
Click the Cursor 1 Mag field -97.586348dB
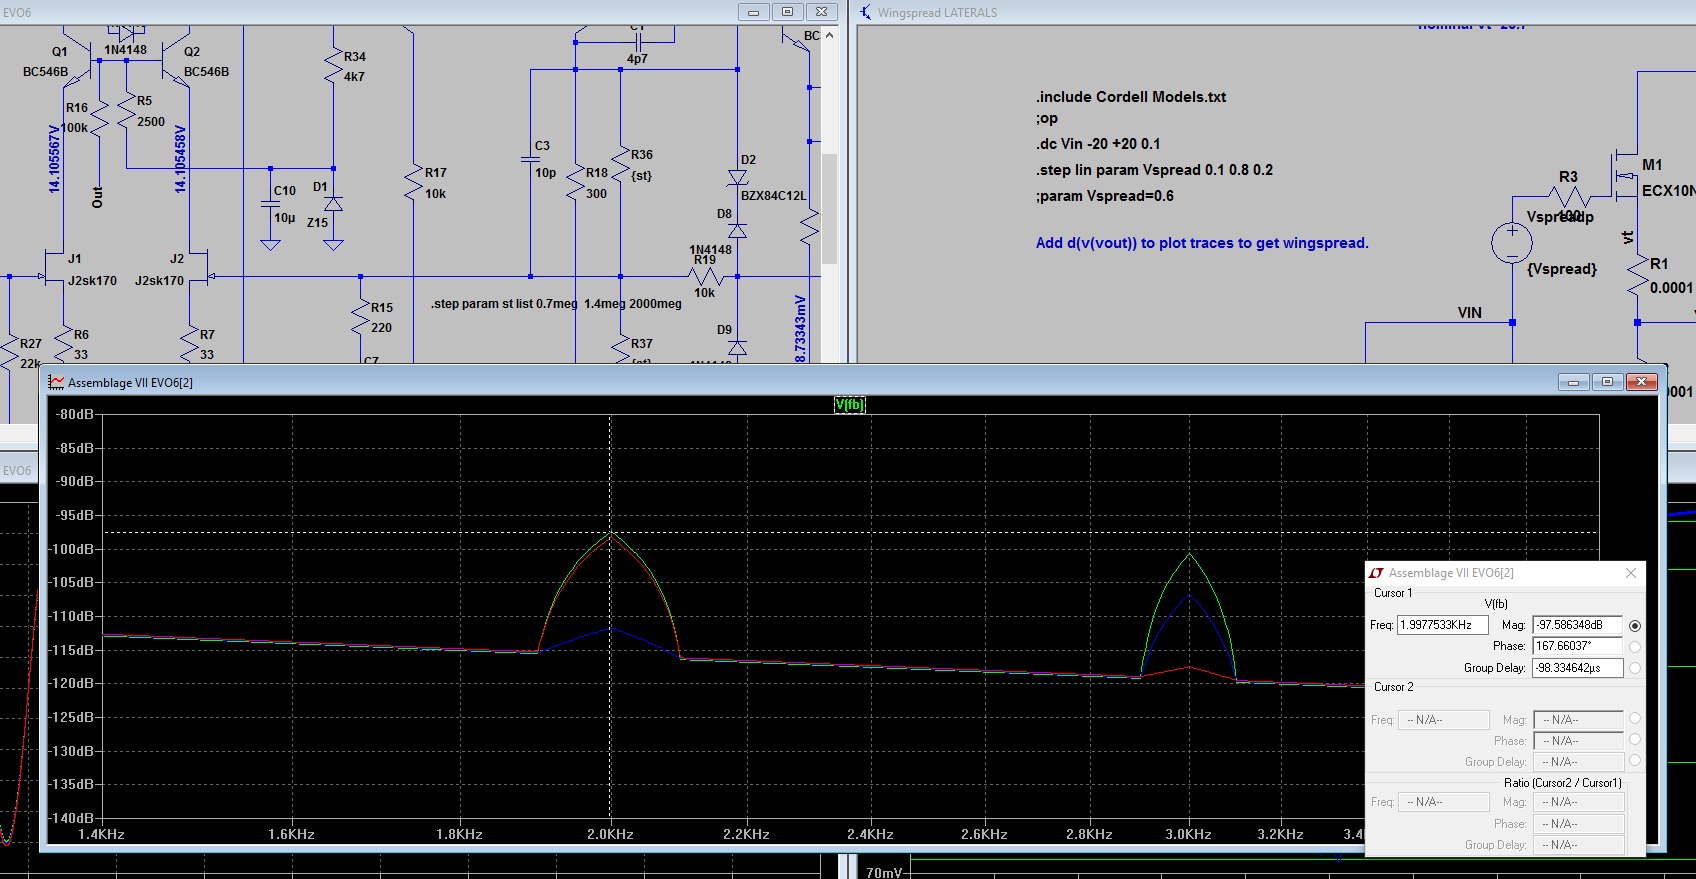coord(1578,625)
